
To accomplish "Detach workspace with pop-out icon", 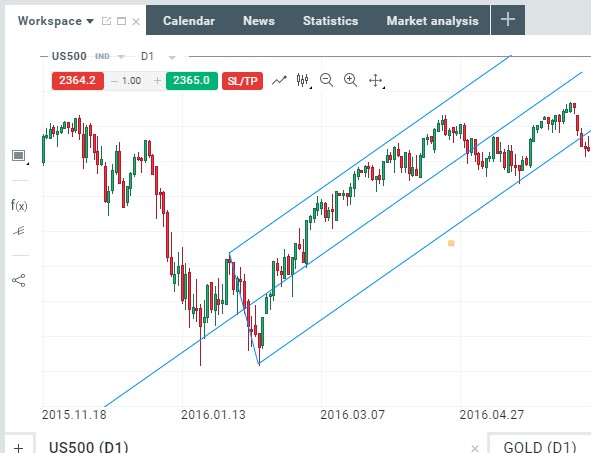I will [x=106, y=21].
